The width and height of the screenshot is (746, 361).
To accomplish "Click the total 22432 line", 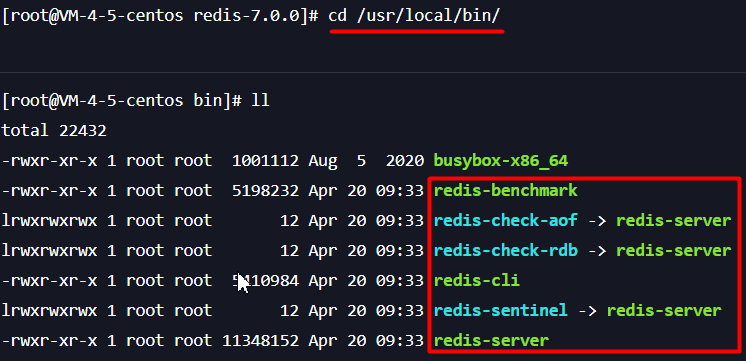I will click(x=54, y=130).
